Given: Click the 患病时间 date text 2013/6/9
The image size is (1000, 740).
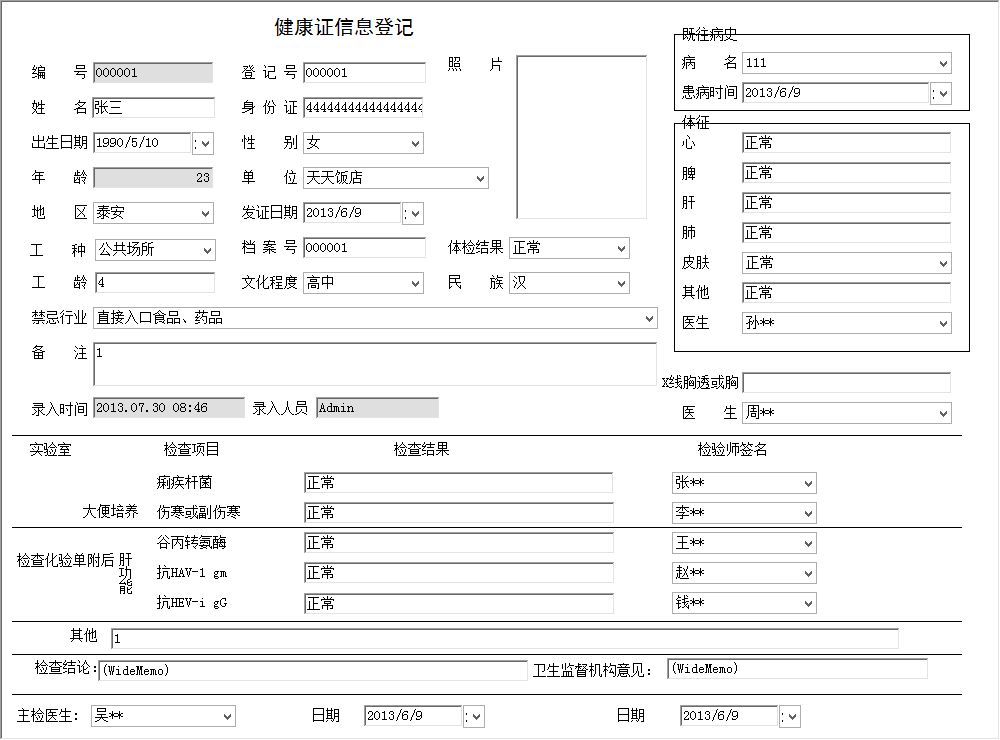Looking at the screenshot, I should [773, 92].
